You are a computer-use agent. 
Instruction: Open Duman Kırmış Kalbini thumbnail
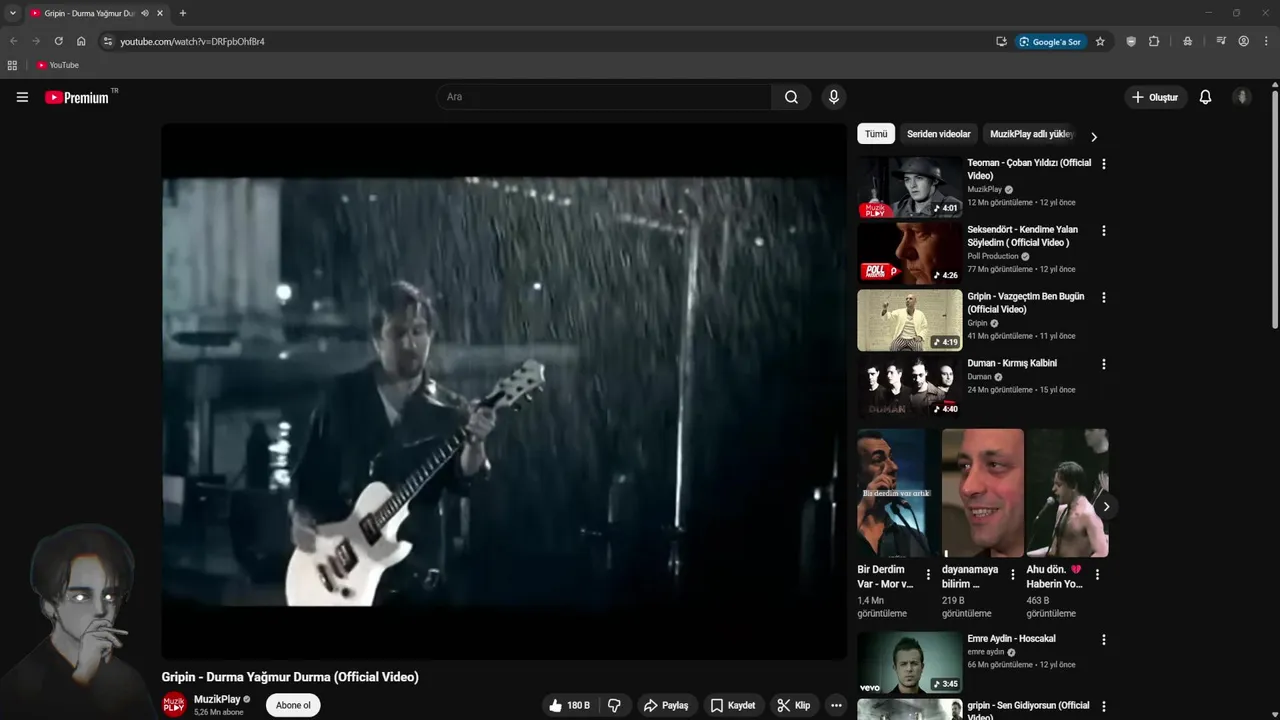click(910, 388)
